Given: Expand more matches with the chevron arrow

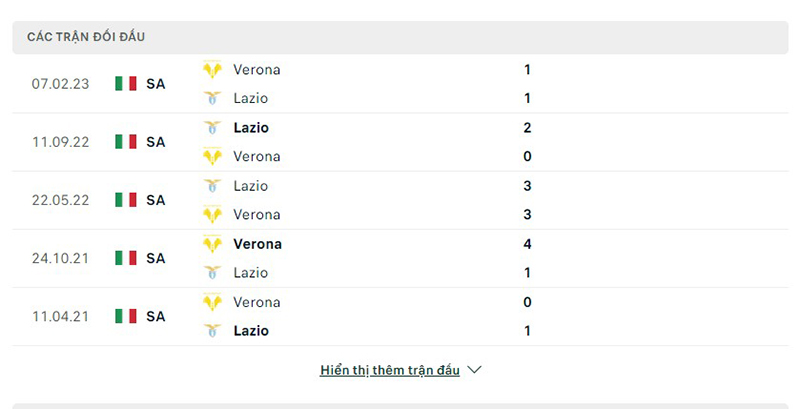Looking at the screenshot, I should (x=475, y=370).
